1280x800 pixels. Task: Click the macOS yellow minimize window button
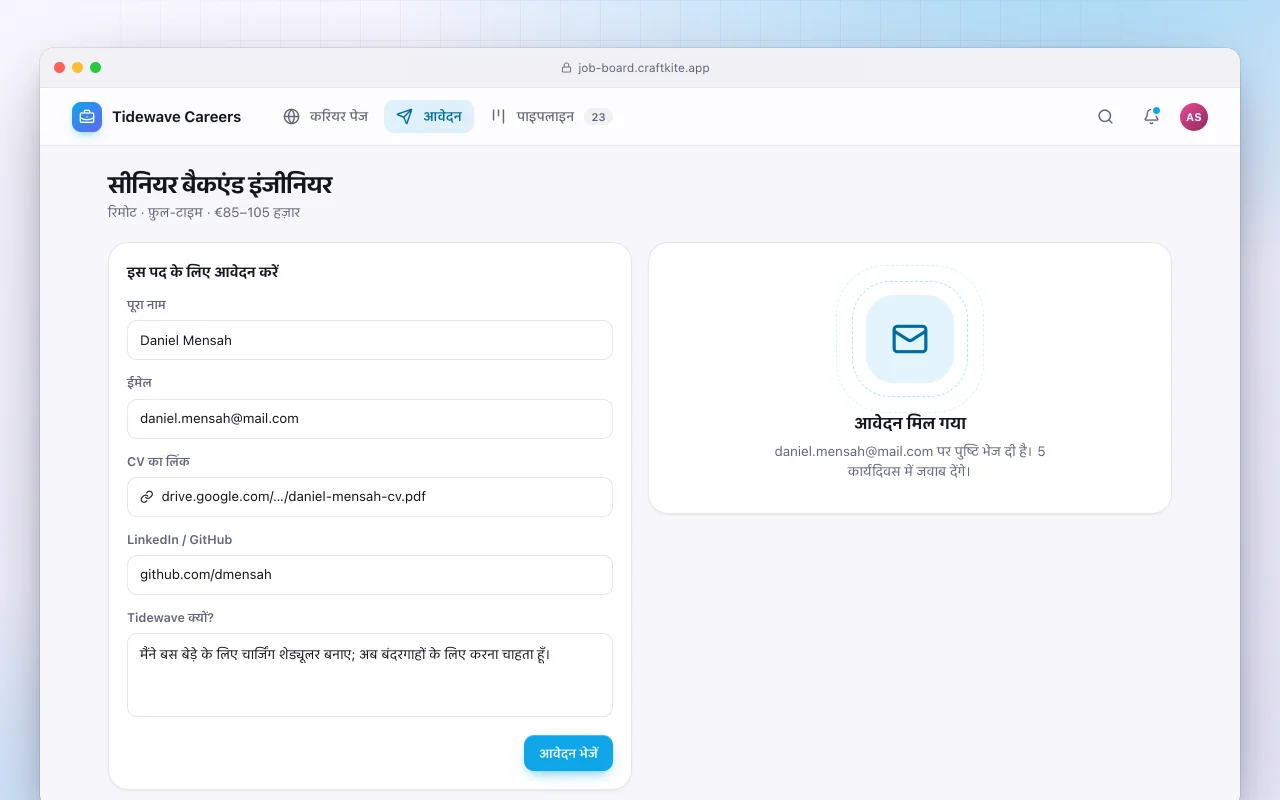77,68
